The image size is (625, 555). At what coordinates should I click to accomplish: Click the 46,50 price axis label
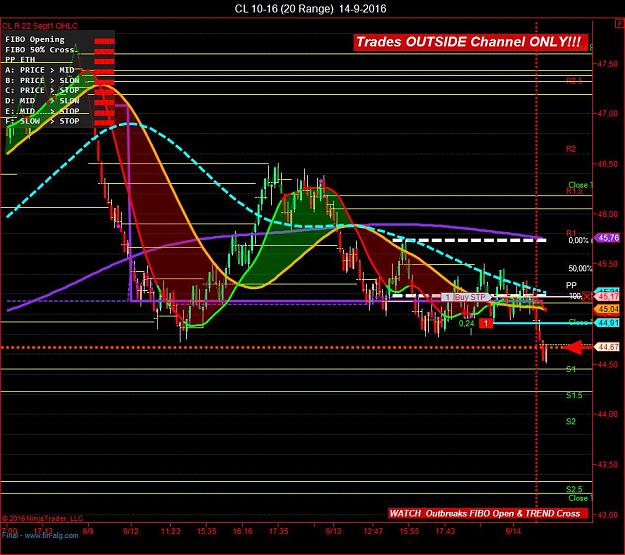tap(607, 164)
